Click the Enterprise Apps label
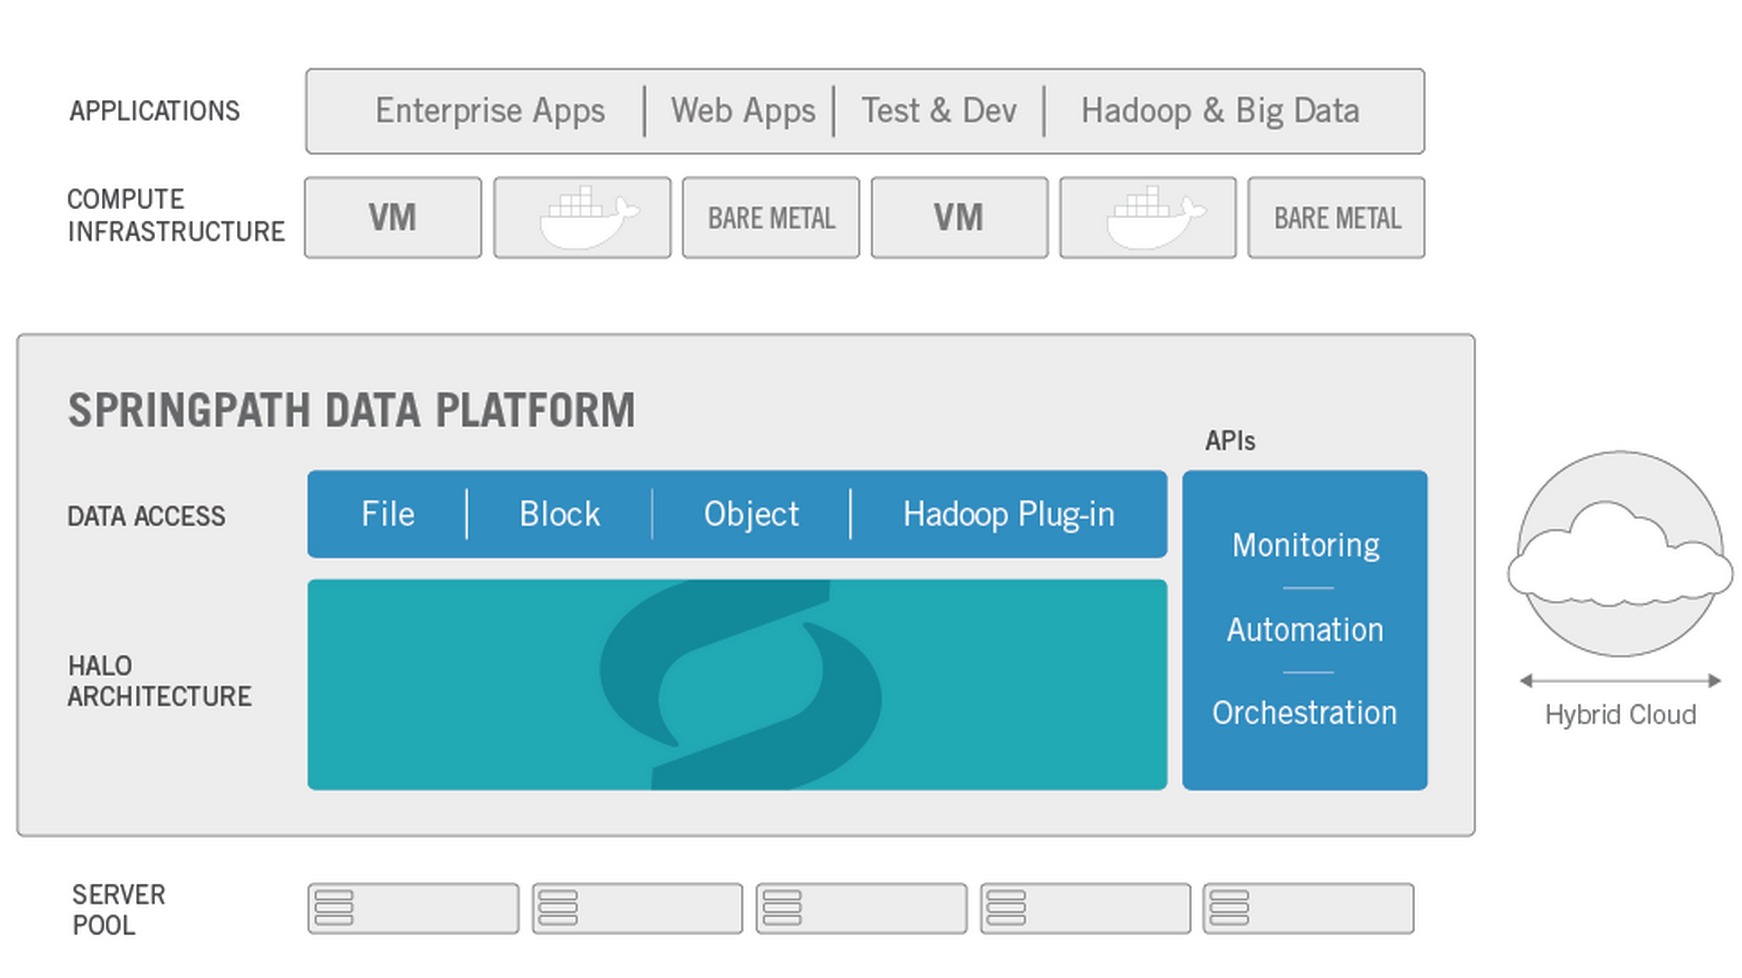This screenshot has height=978, width=1742. [490, 111]
